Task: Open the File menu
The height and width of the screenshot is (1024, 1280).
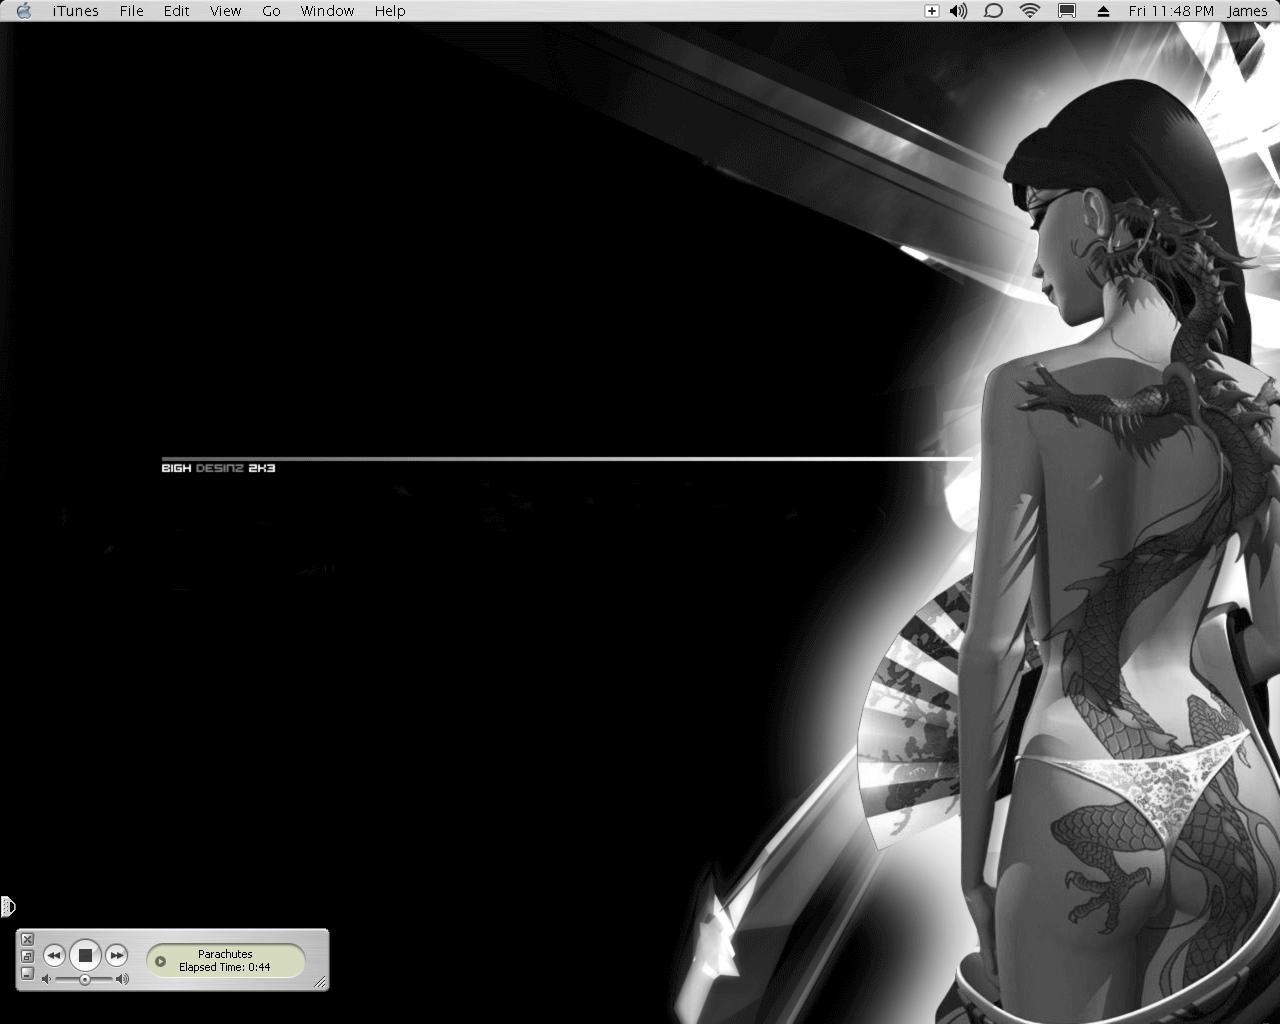Action: coord(131,11)
